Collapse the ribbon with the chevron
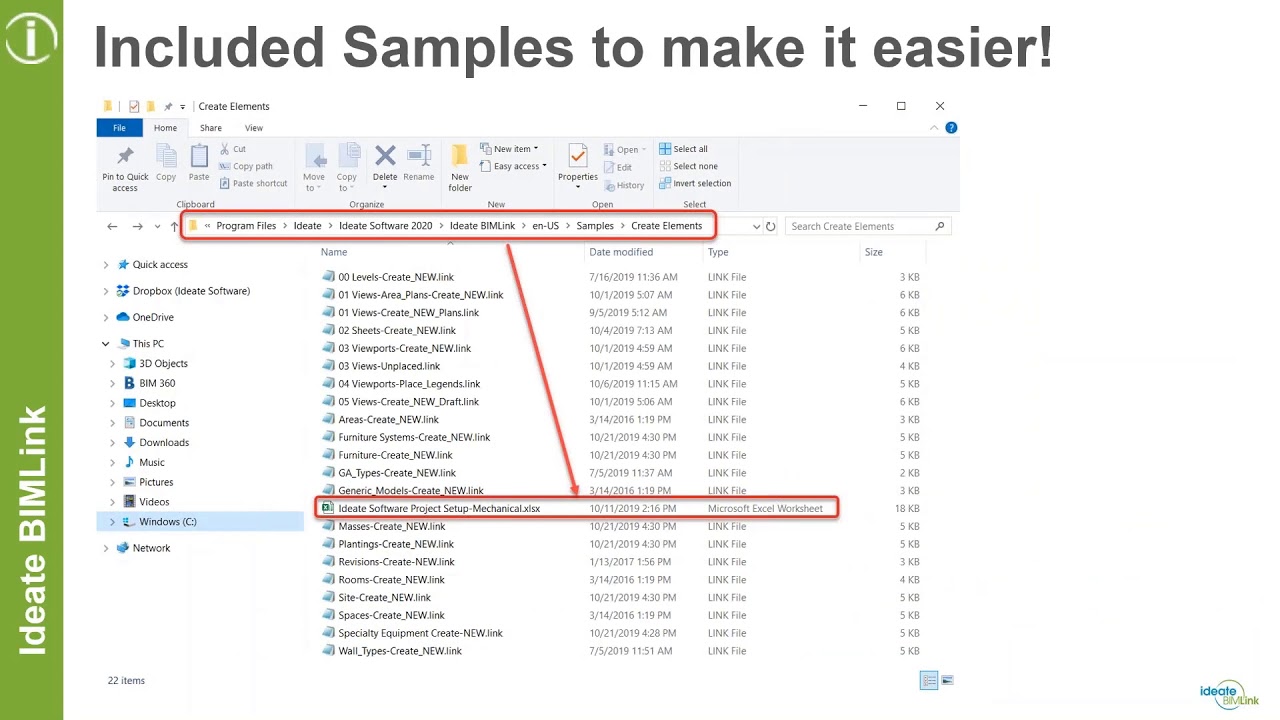Image resolution: width=1280 pixels, height=720 pixels. pyautogui.click(x=934, y=128)
